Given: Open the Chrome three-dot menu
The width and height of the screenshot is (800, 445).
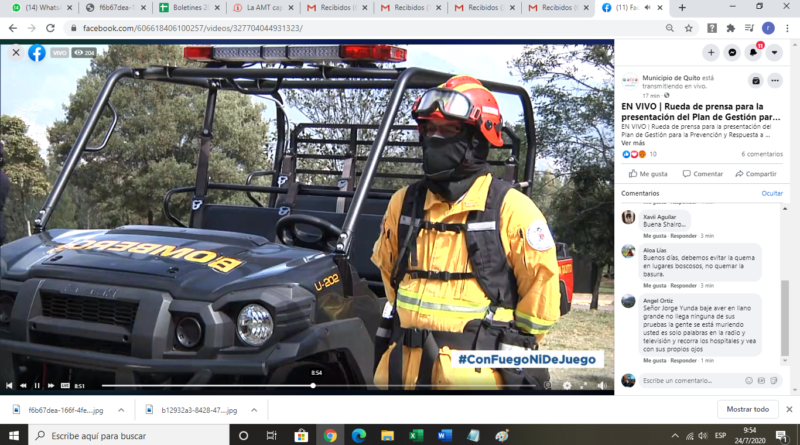Looking at the screenshot, I should [787, 28].
